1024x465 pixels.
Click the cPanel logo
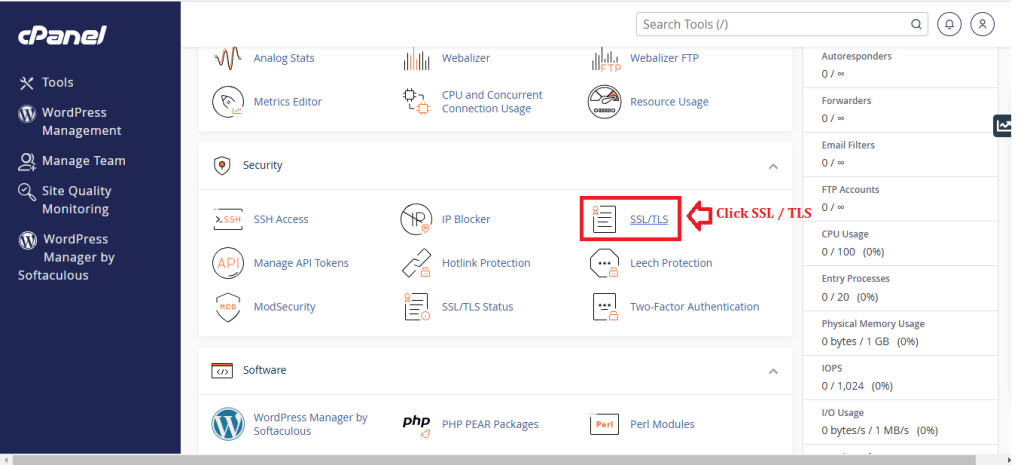[62, 35]
